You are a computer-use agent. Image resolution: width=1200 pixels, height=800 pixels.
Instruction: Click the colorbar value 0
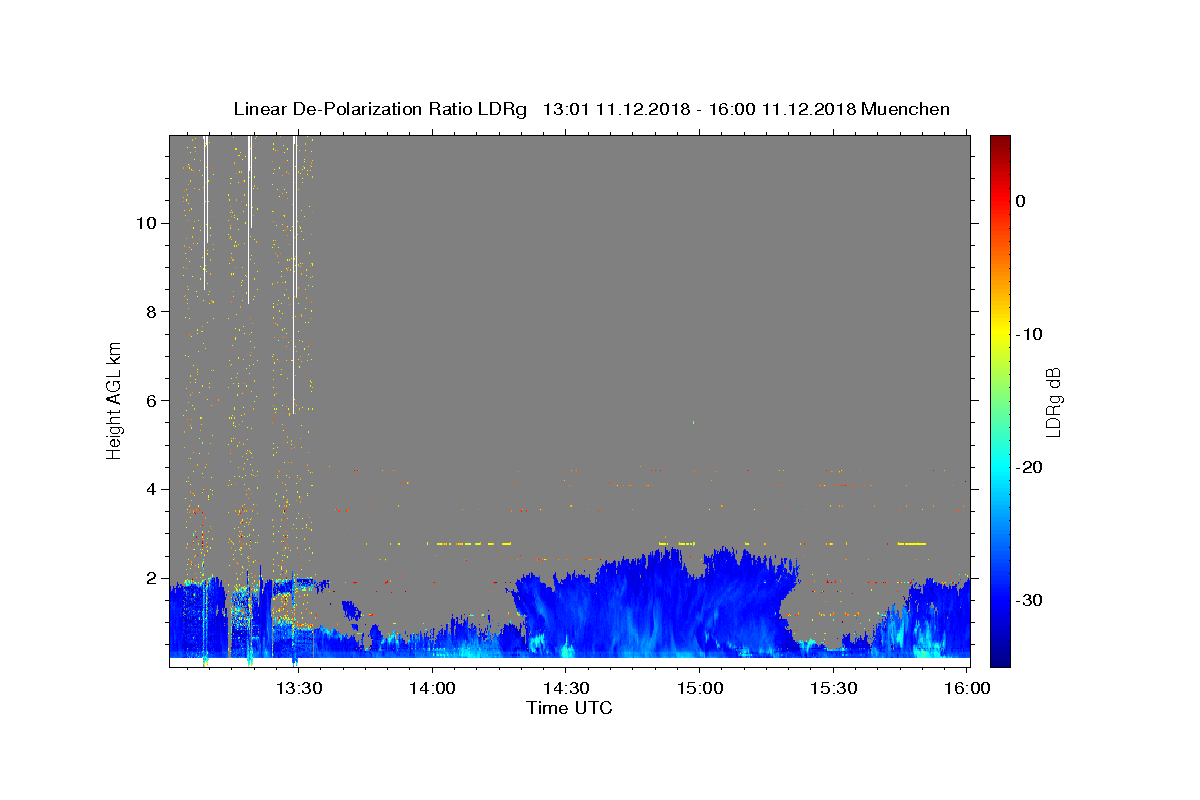1020,201
